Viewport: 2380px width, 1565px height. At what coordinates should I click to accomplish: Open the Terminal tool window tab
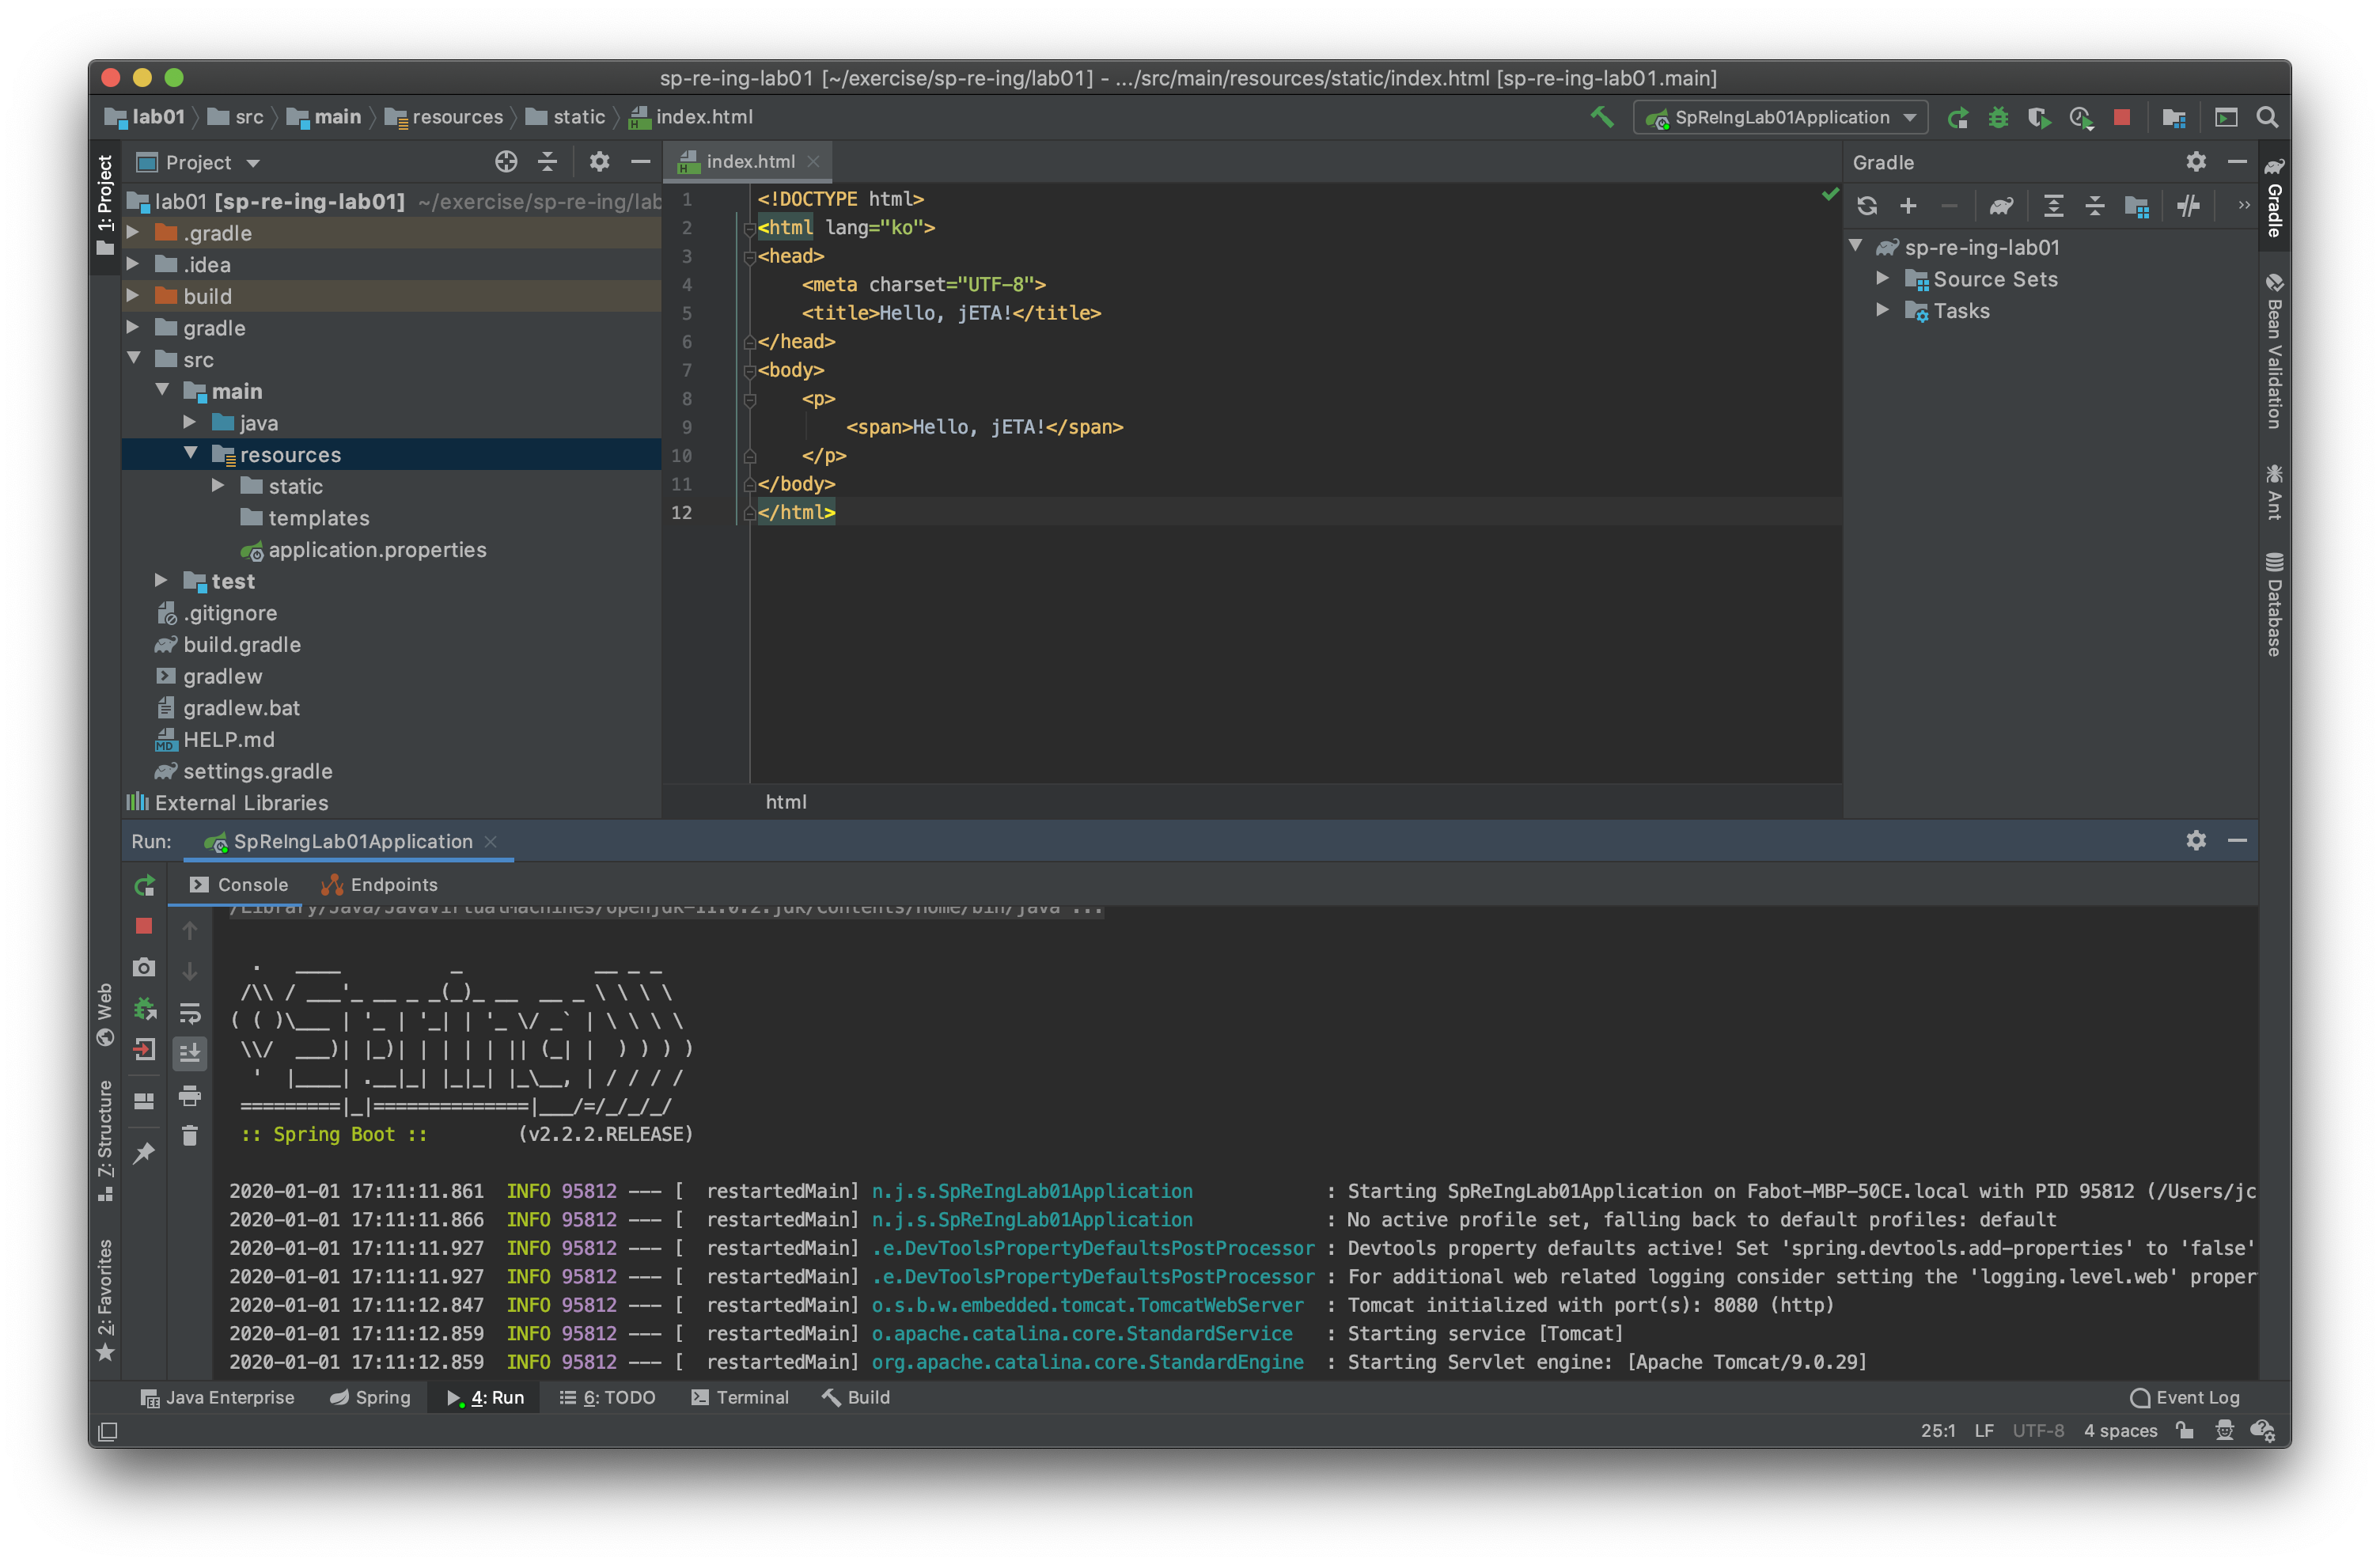[x=740, y=1397]
